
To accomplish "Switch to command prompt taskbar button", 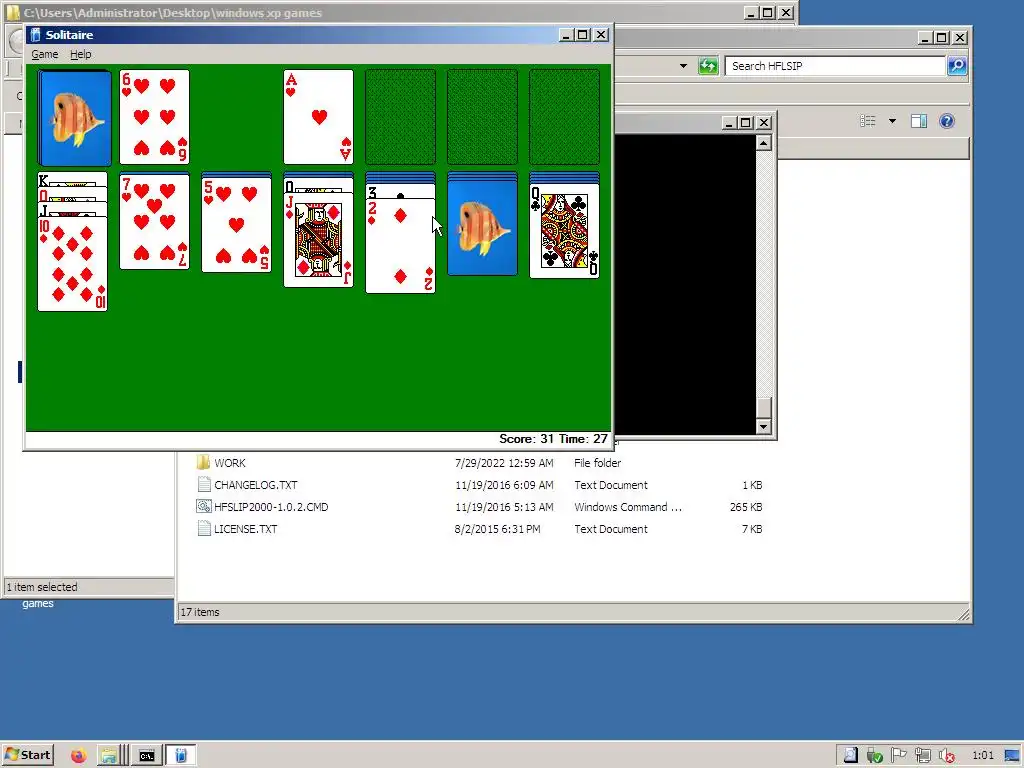I will coord(146,756).
